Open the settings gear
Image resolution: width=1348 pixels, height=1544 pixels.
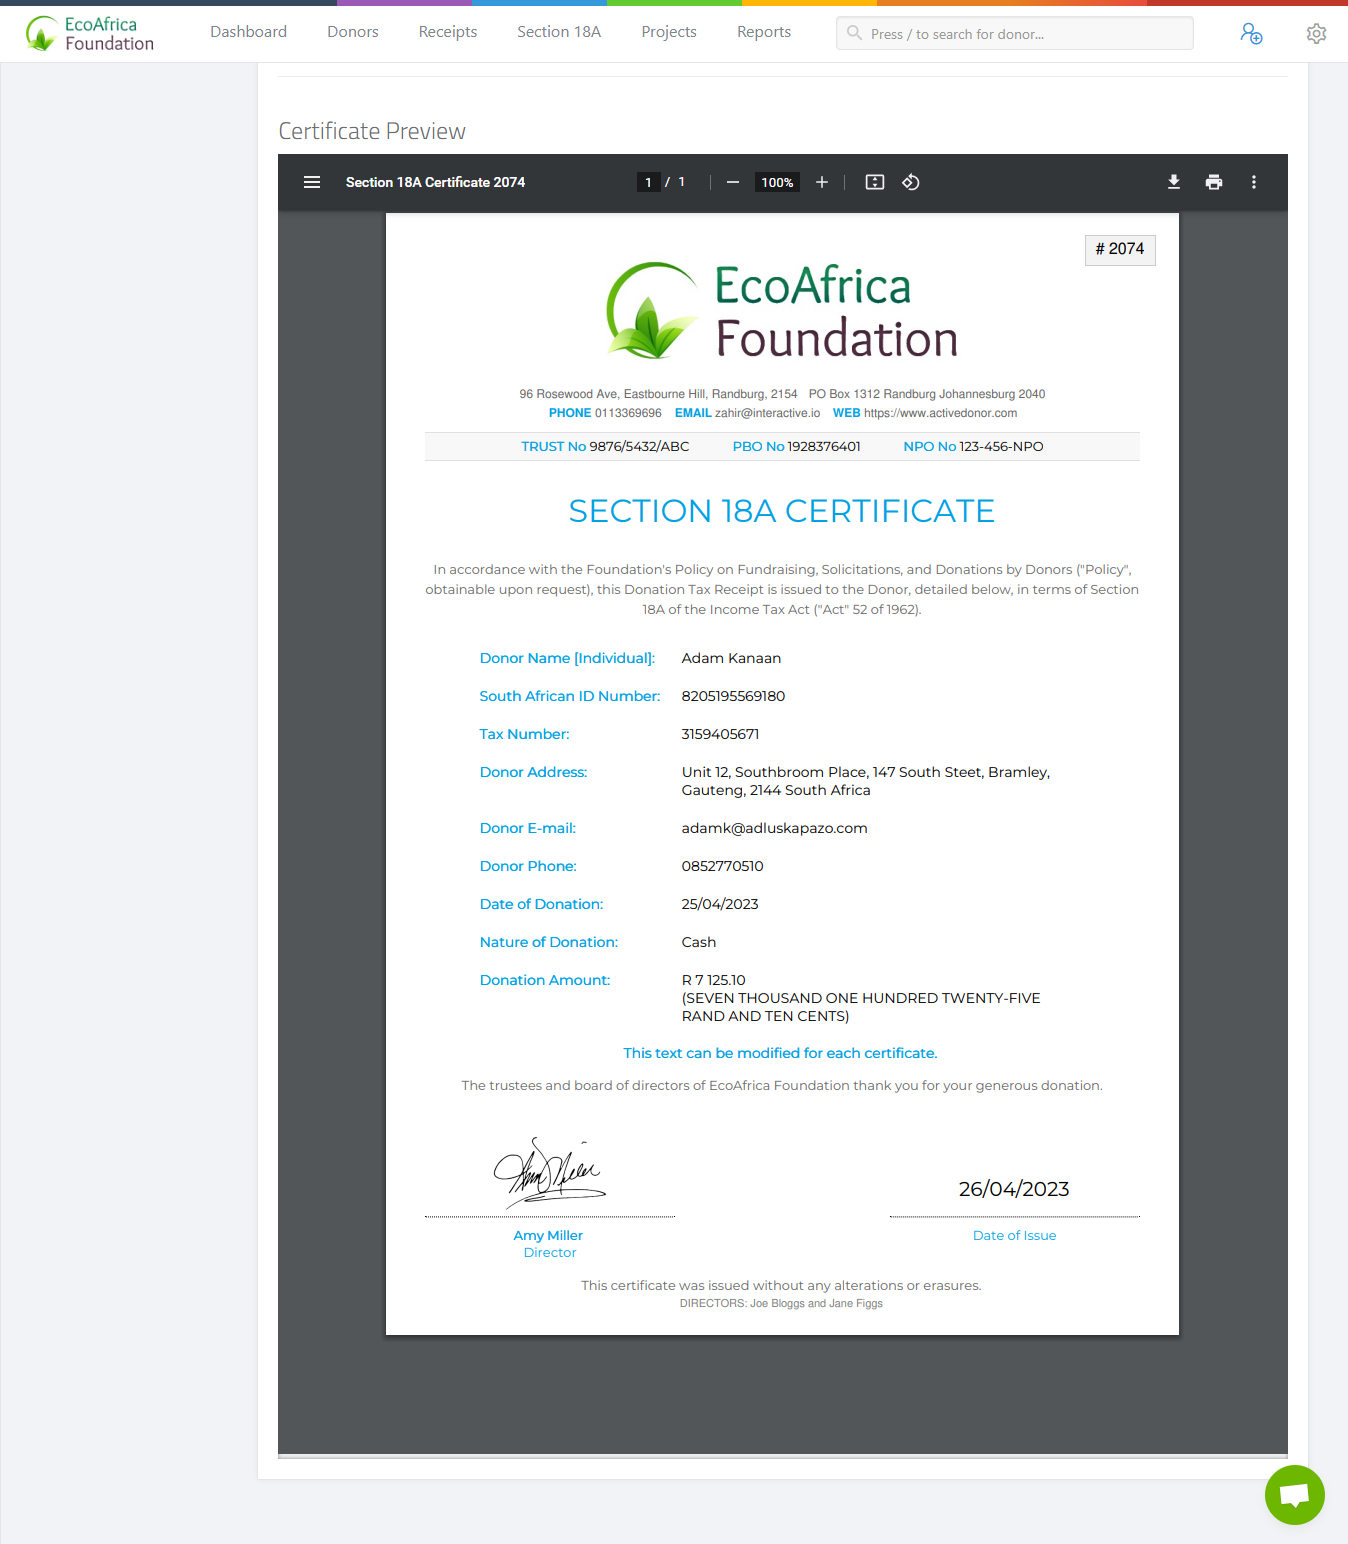(x=1316, y=33)
